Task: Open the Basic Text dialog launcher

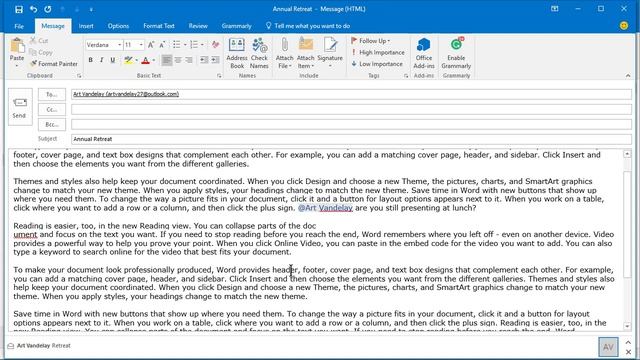Action: point(219,76)
